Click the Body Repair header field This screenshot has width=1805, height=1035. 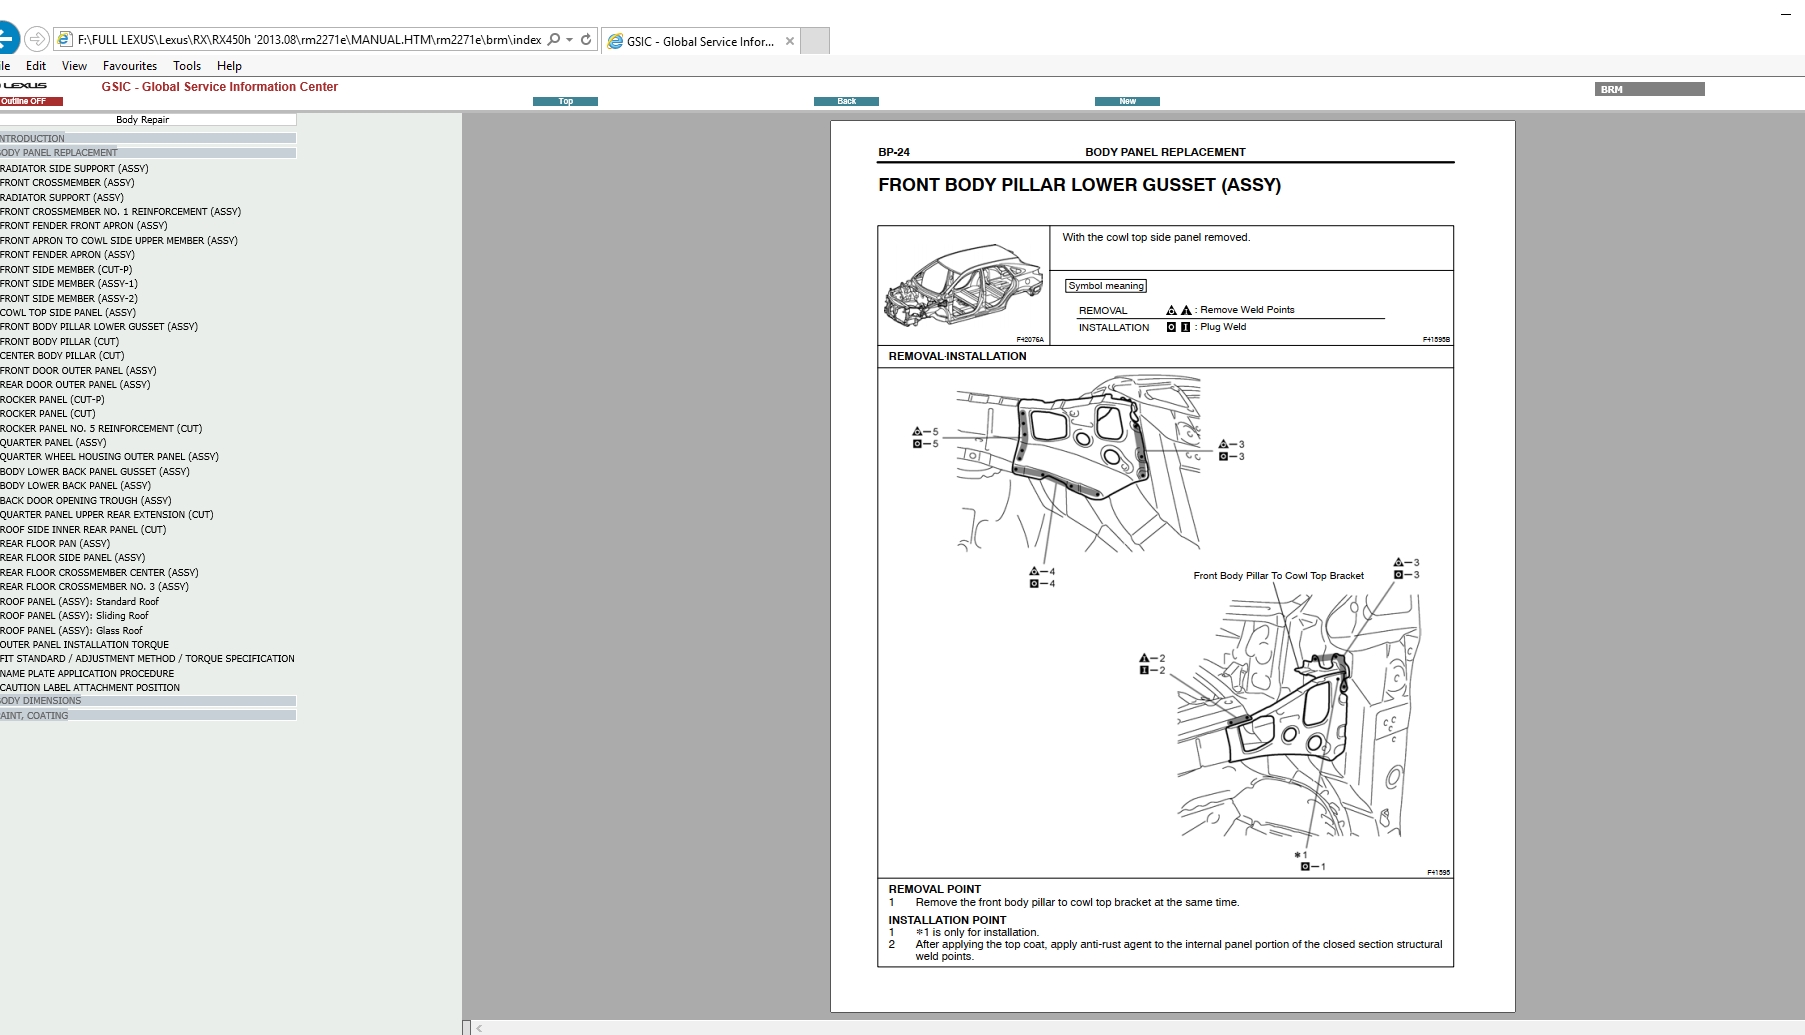click(147, 120)
